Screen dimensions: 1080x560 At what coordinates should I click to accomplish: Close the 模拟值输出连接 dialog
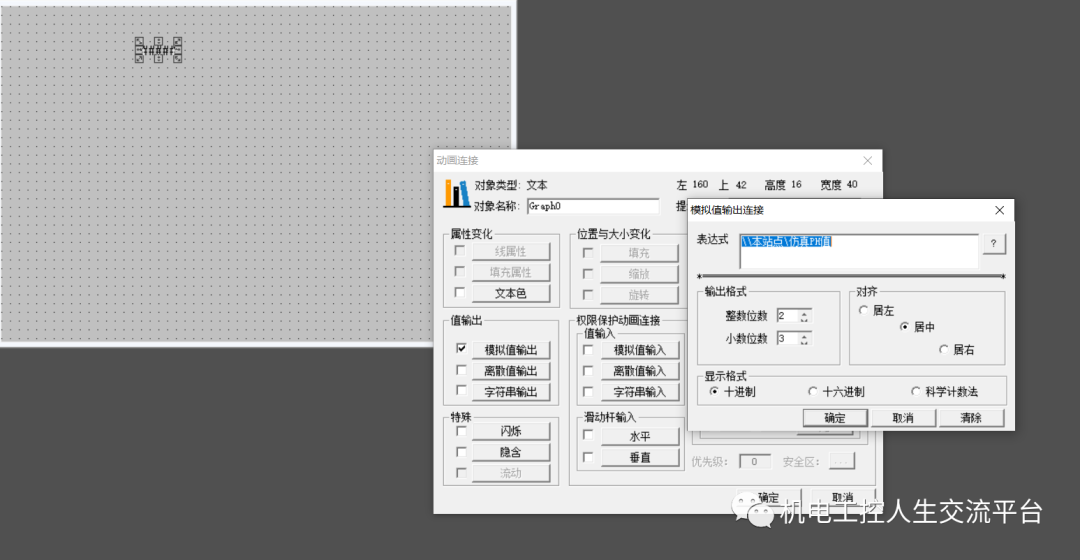(x=999, y=210)
